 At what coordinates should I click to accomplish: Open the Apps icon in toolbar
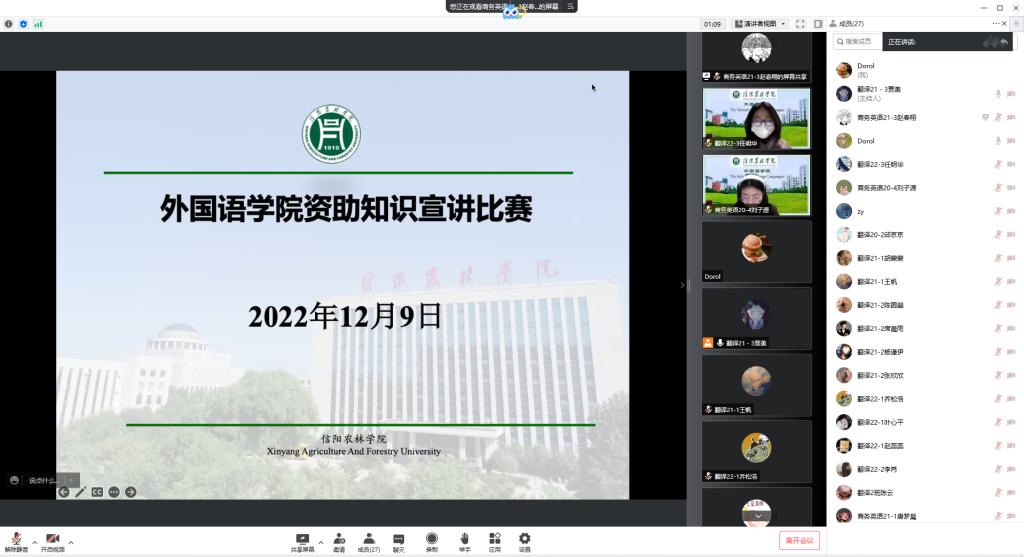(x=494, y=541)
